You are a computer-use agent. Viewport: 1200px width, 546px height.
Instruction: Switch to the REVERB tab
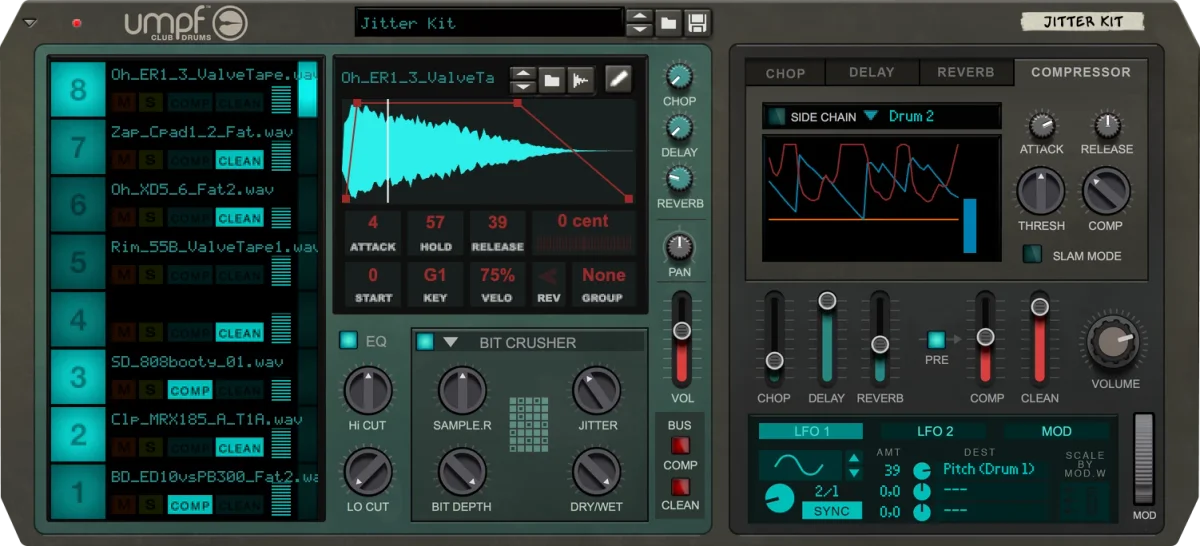click(x=965, y=72)
